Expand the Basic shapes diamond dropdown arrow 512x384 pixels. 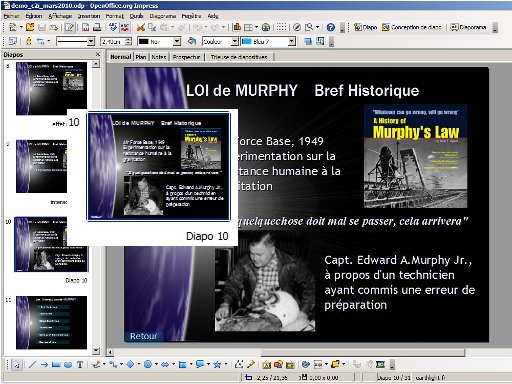pos(139,365)
